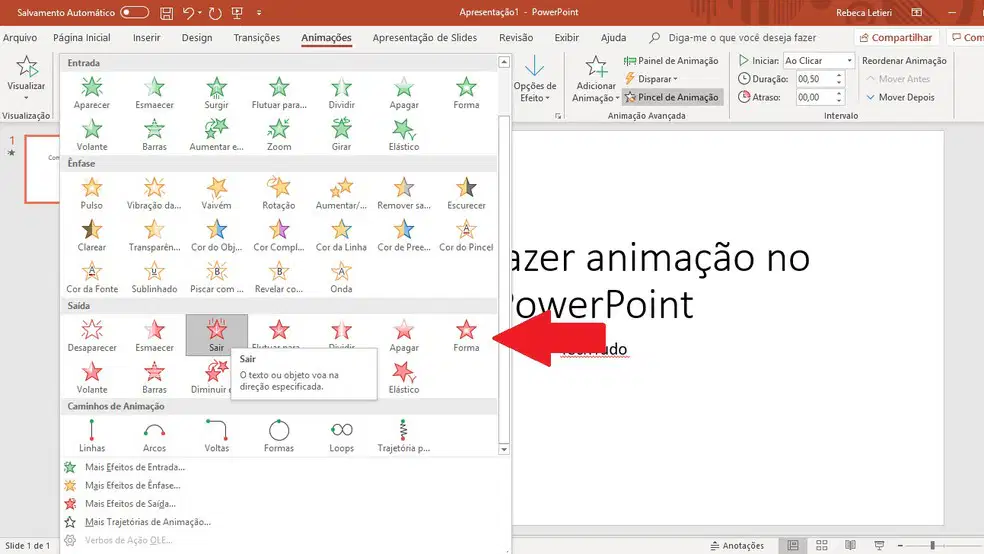Apply the Arcos motion path
This screenshot has width=984, height=554.
point(154,436)
